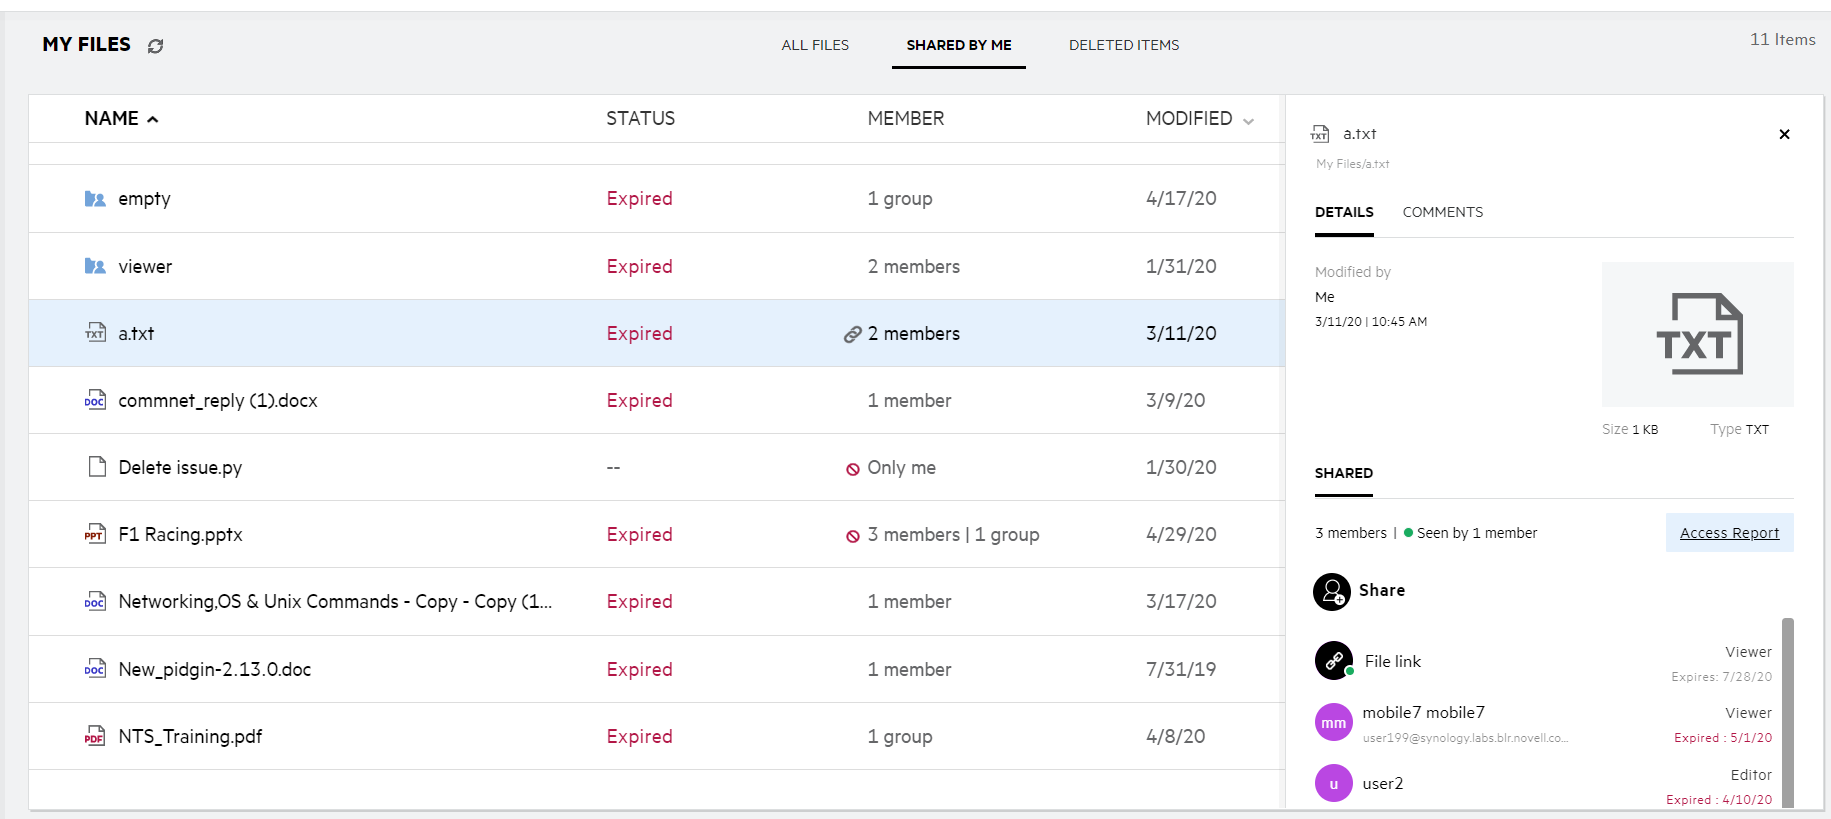Open the Access Report link
The image size is (1831, 819).
pyautogui.click(x=1729, y=533)
